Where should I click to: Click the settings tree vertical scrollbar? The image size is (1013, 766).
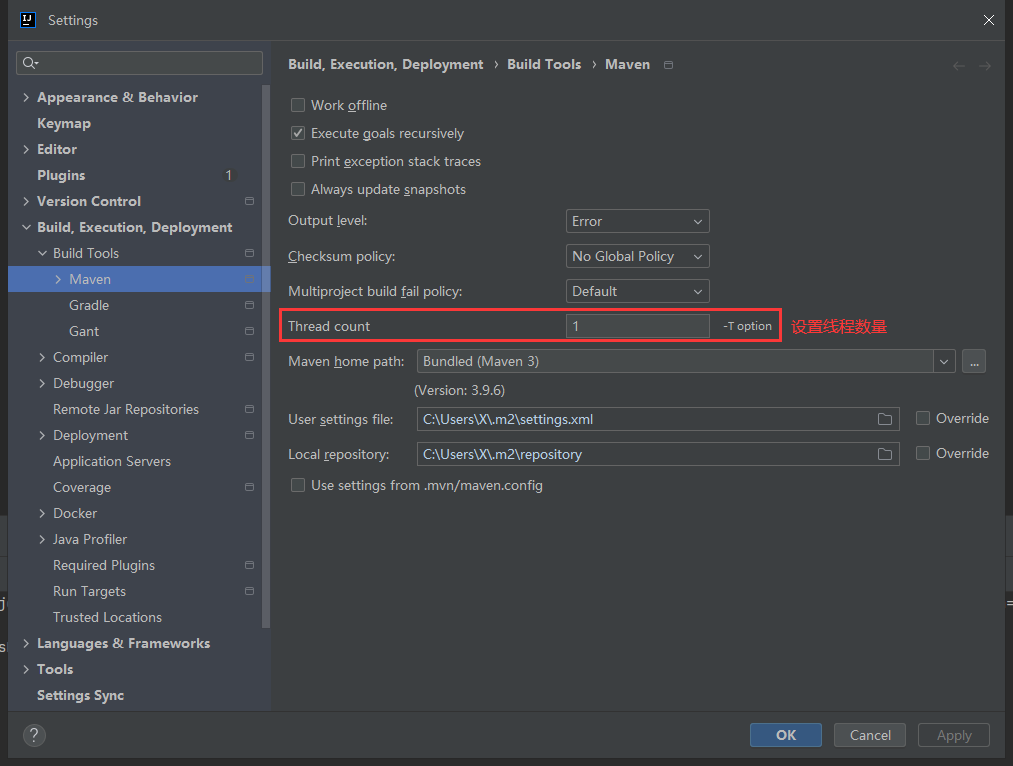266,355
